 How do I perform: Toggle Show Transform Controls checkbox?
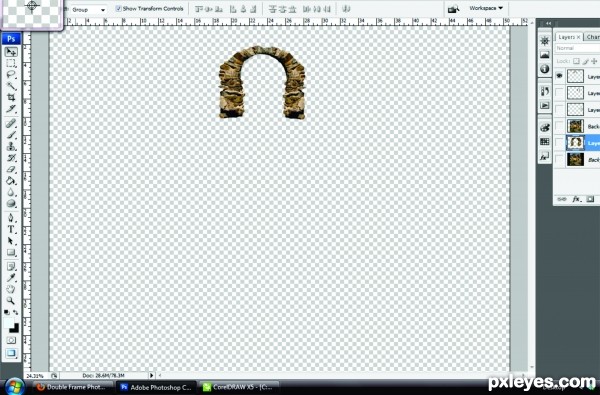(x=119, y=8)
